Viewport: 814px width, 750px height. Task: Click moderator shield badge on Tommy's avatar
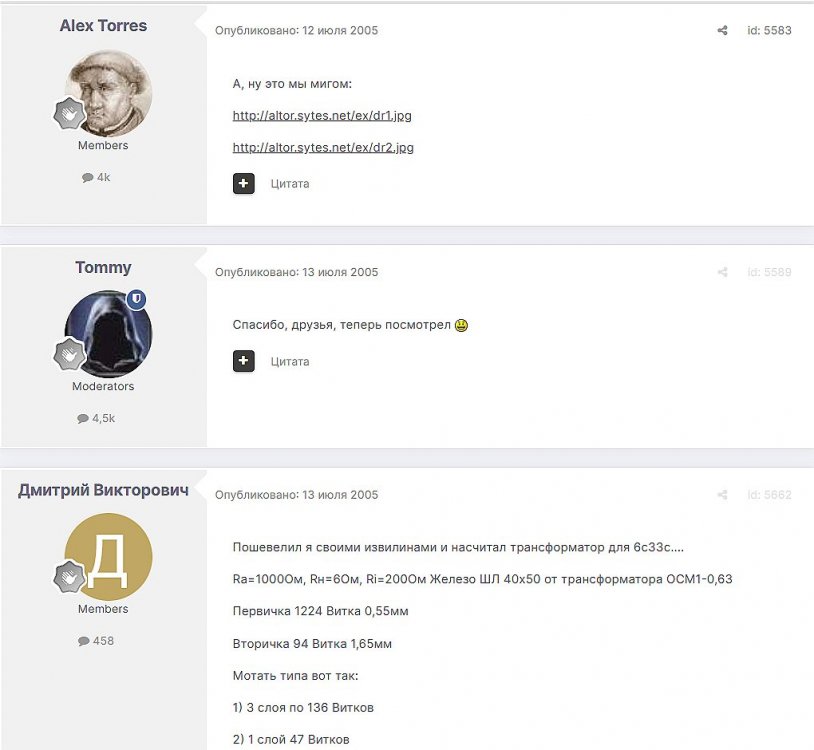pos(137,299)
